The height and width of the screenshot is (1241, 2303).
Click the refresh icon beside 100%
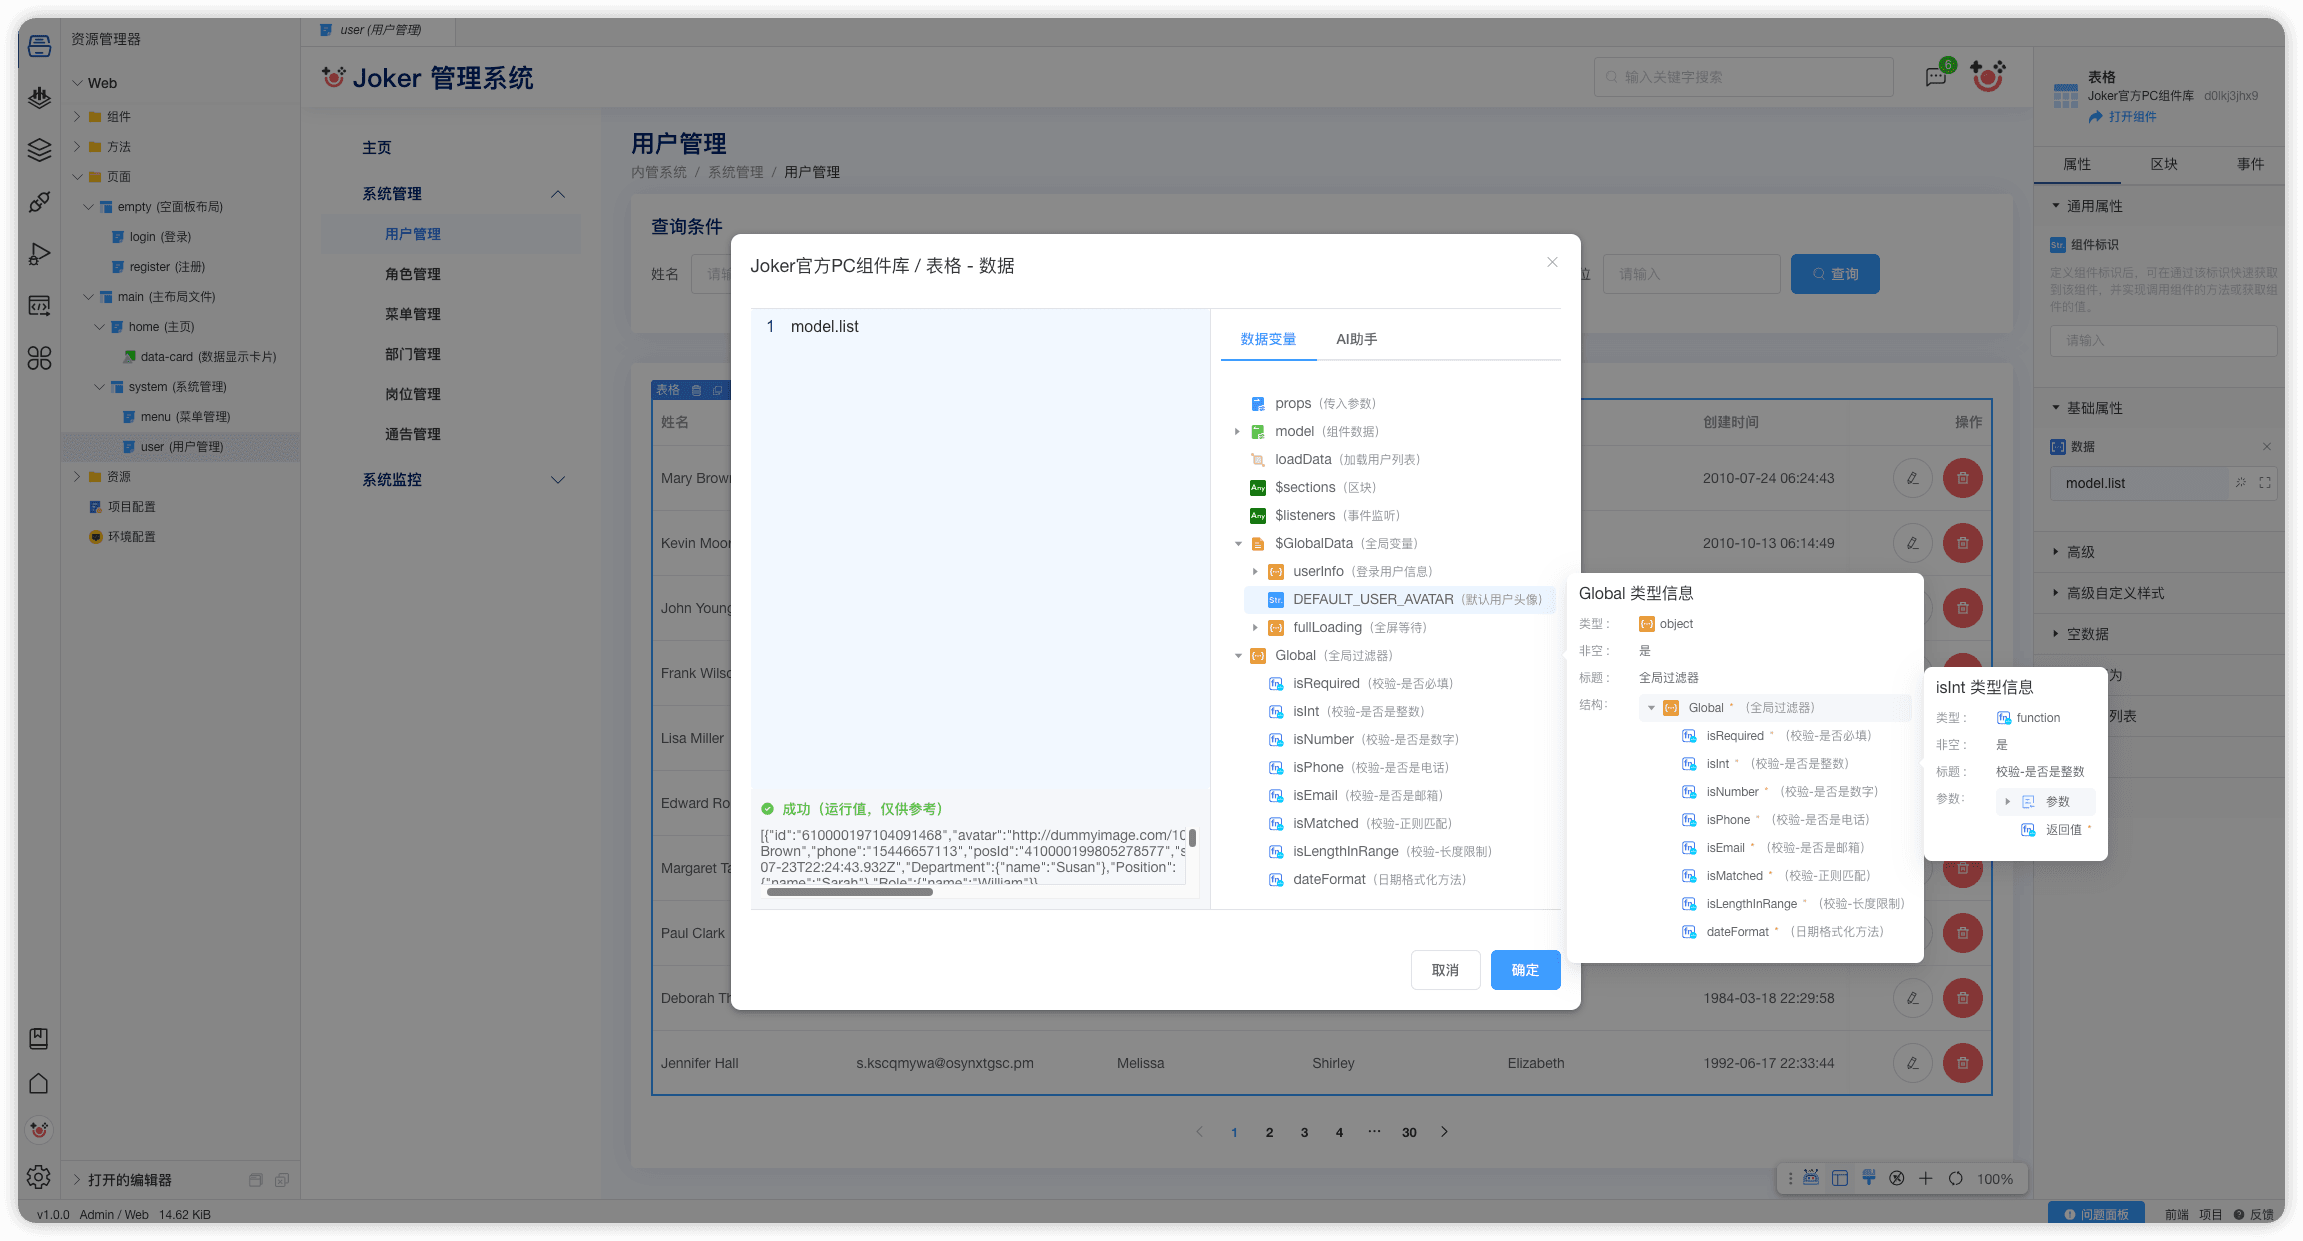(x=1956, y=1178)
